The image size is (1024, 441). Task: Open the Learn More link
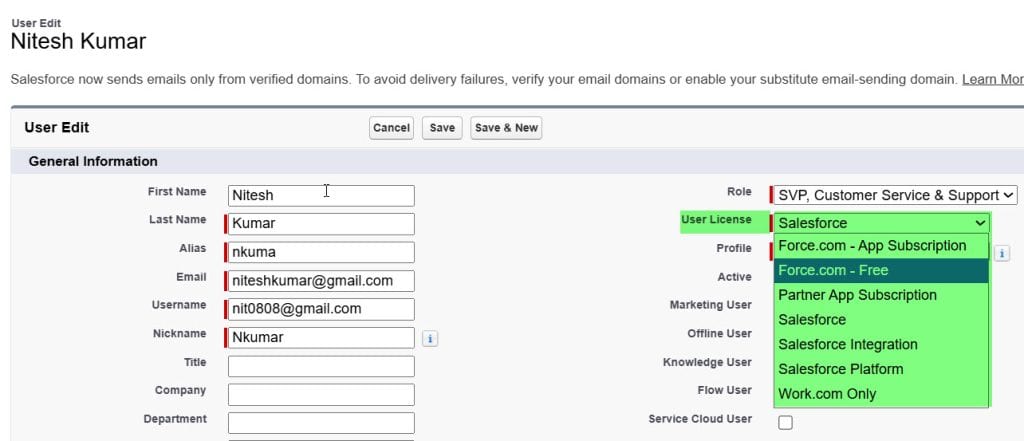coord(993,80)
